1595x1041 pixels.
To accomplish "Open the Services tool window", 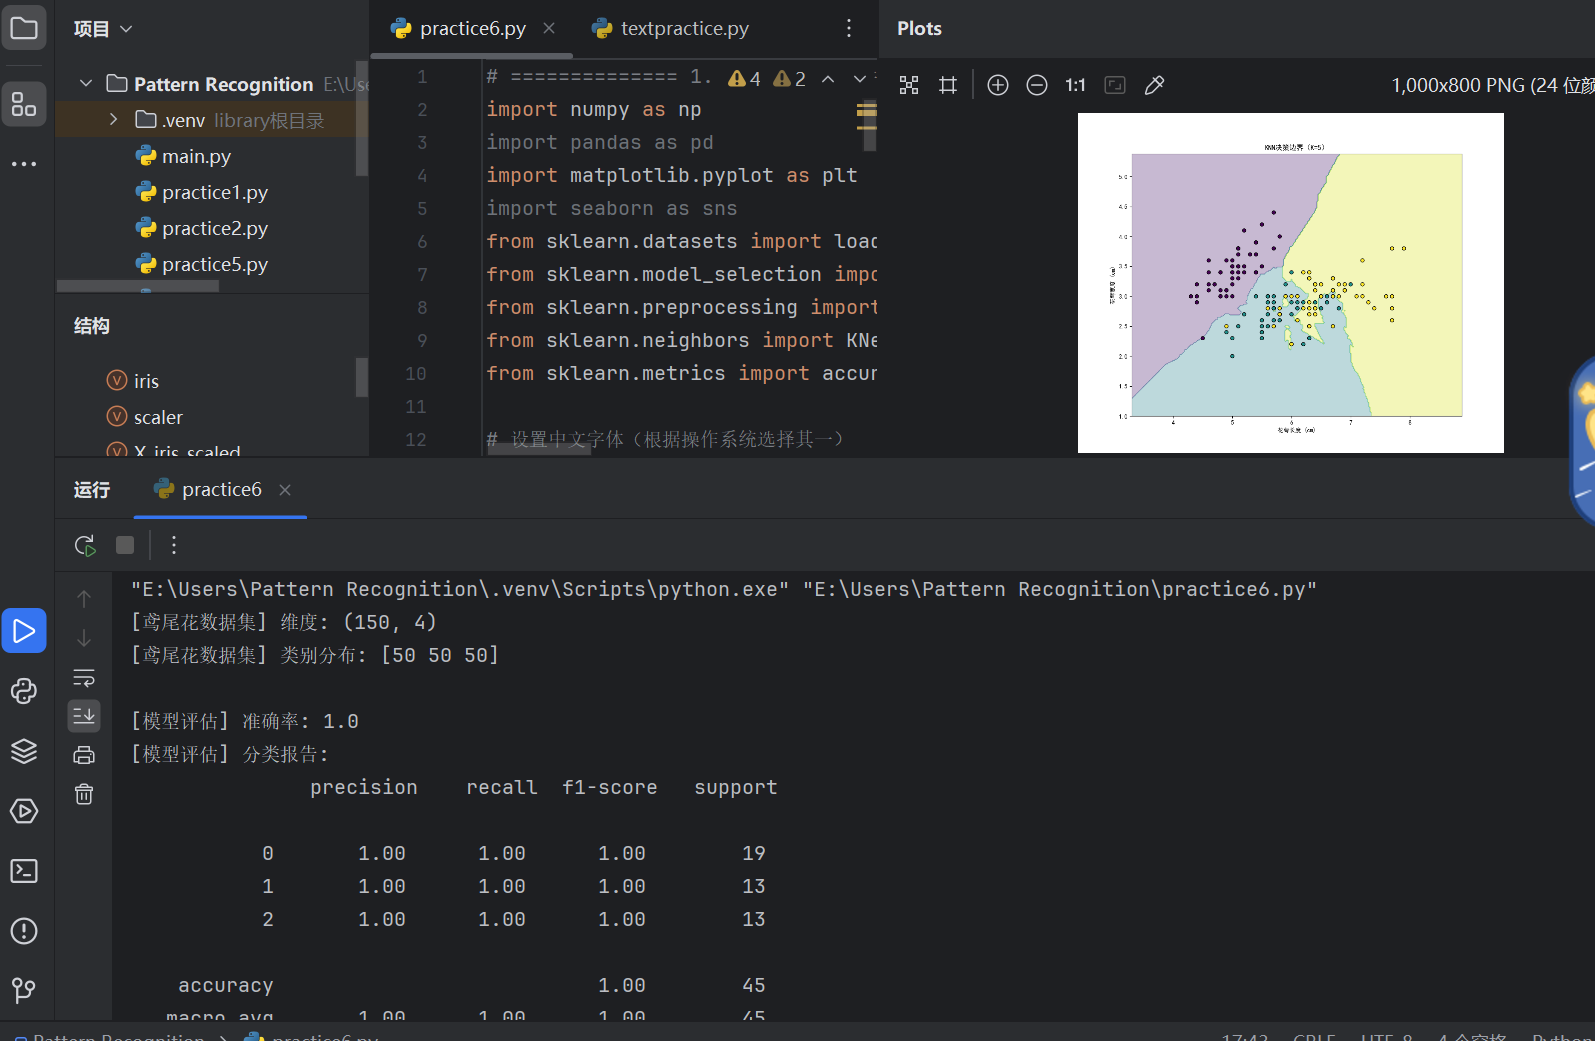I will click(x=24, y=811).
